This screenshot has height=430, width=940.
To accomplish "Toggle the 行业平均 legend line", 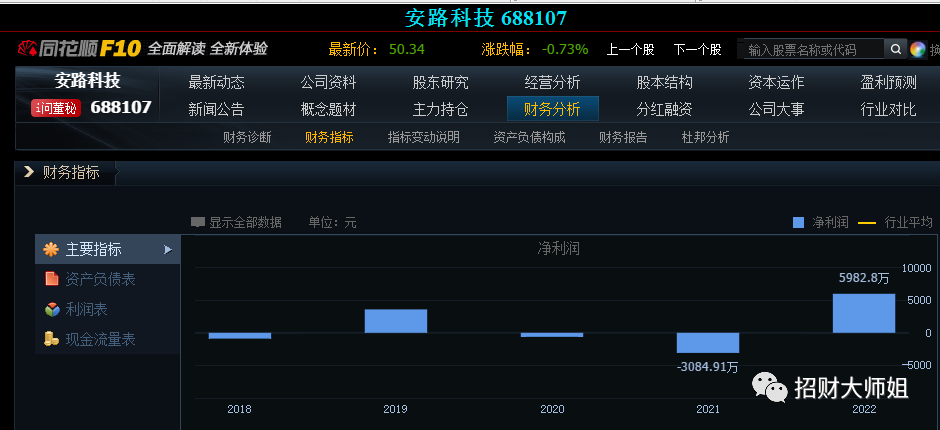I will (895, 222).
